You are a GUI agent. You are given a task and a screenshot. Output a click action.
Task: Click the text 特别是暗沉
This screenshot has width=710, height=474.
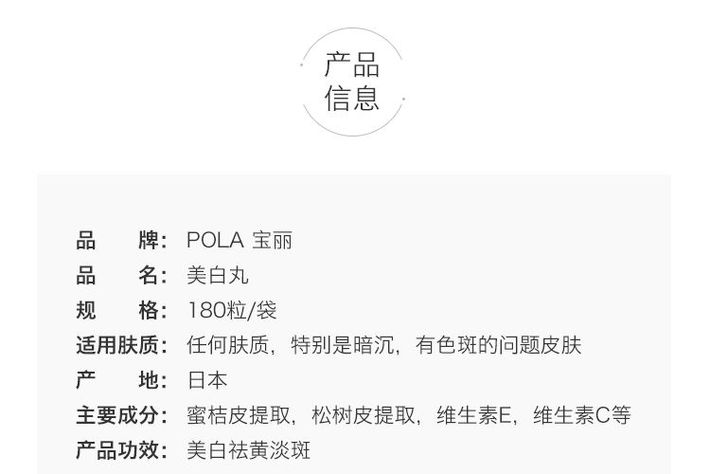pos(342,345)
